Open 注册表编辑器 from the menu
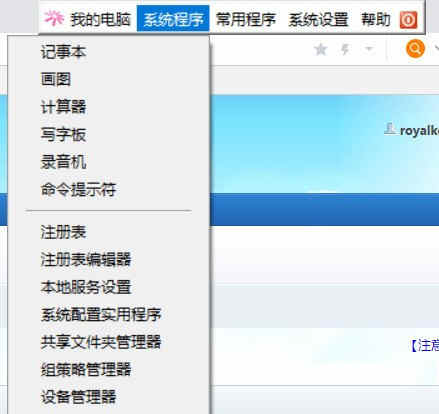439x414 pixels. [x=86, y=259]
